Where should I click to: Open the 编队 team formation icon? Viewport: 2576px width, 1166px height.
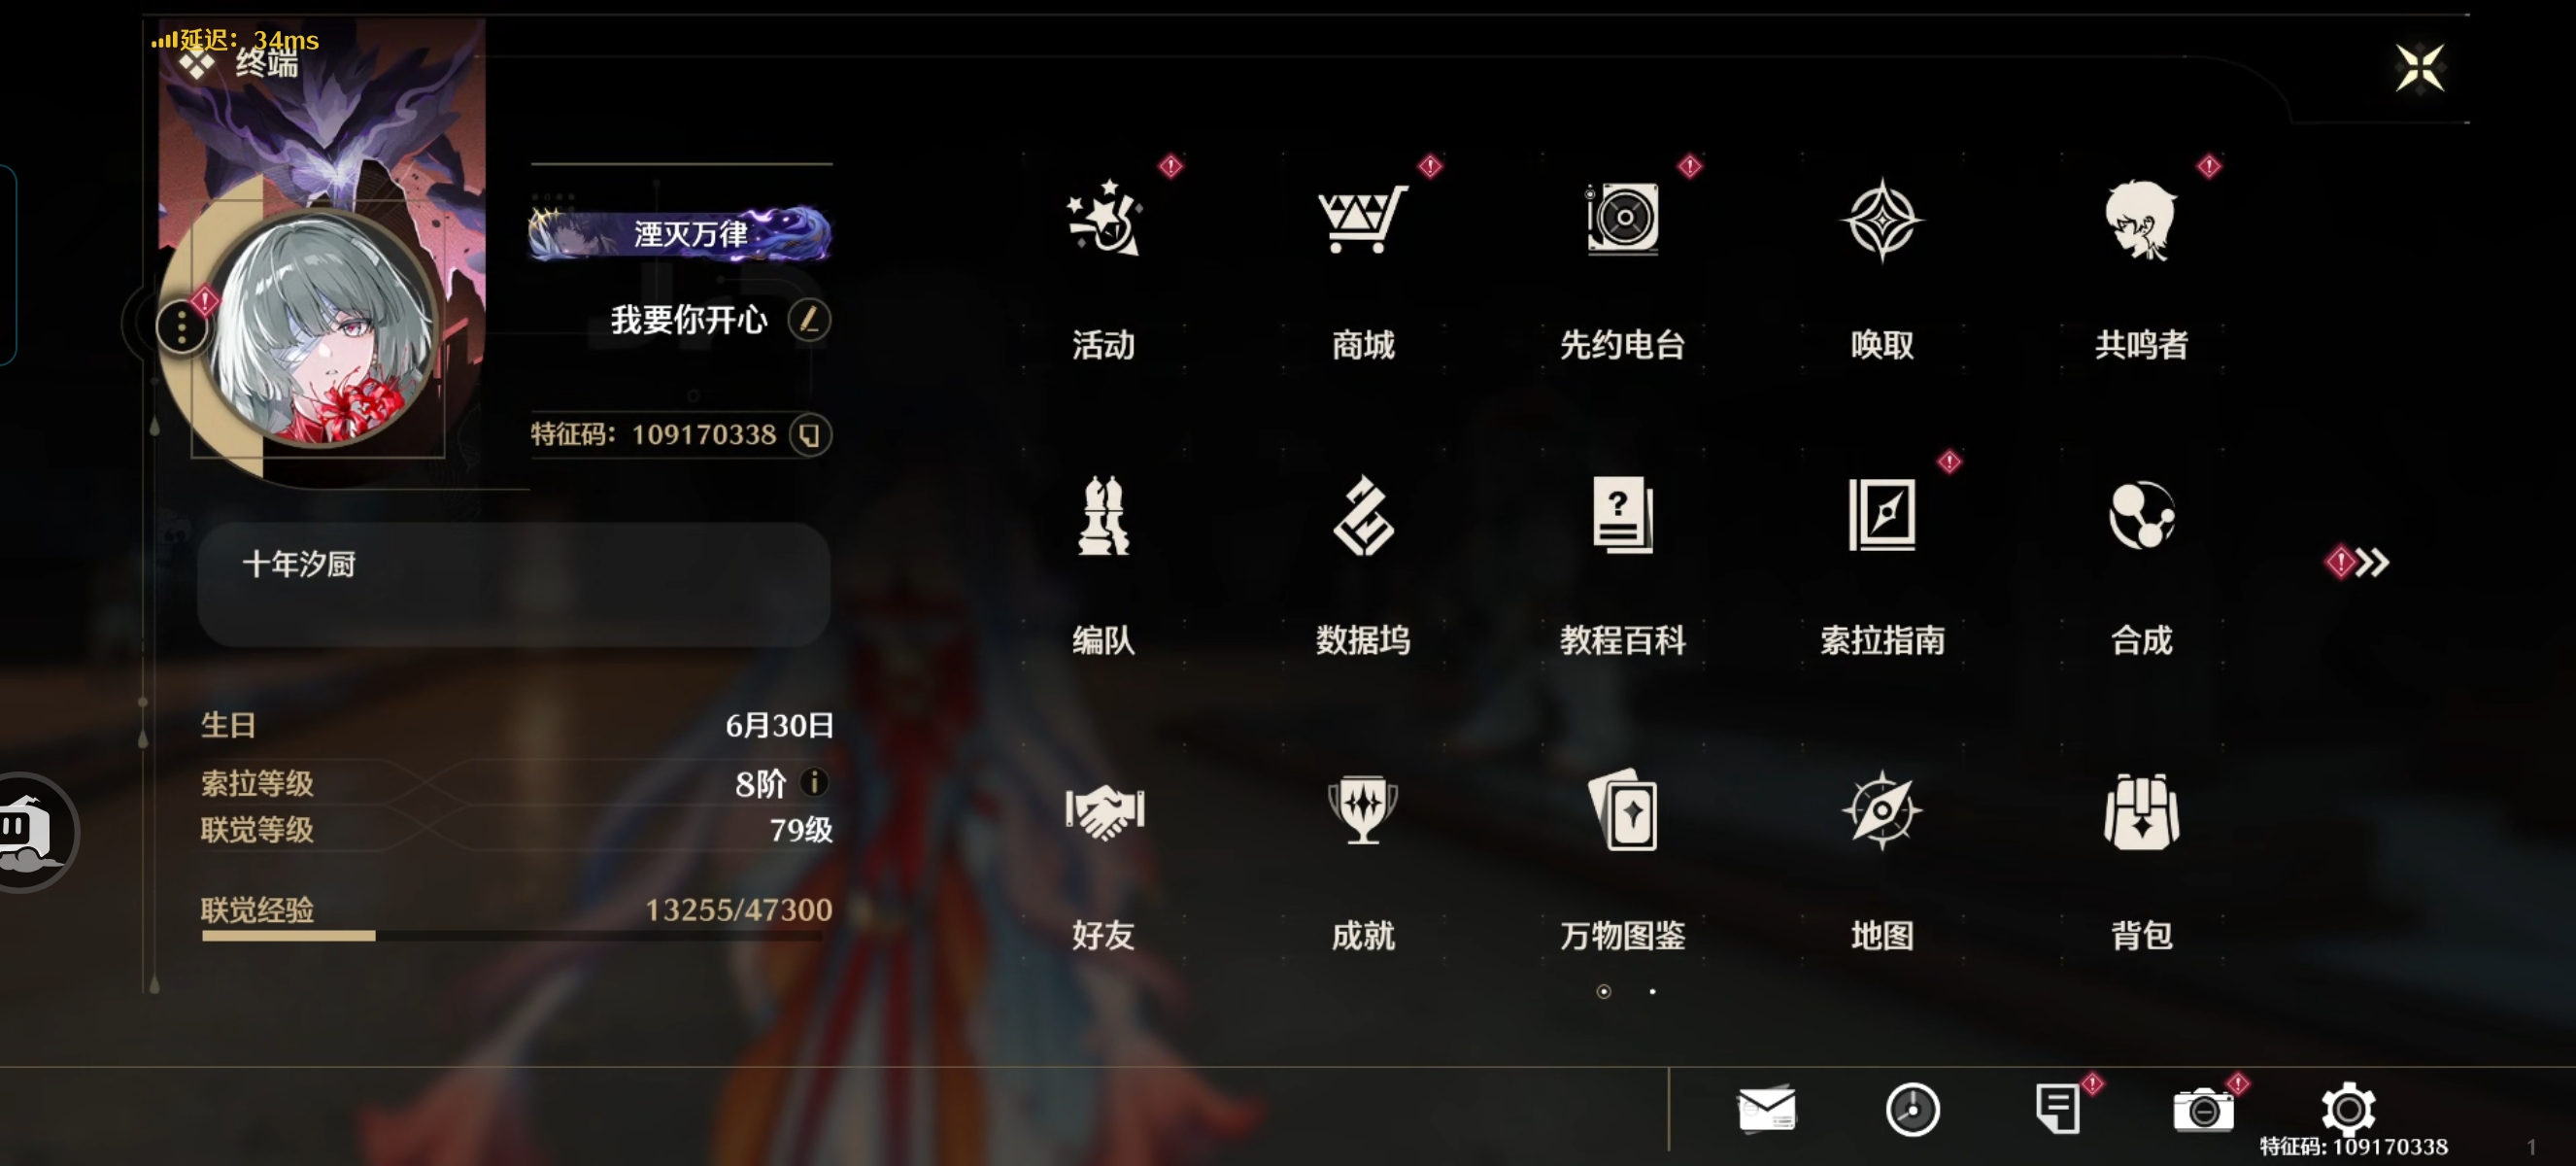click(x=1104, y=516)
